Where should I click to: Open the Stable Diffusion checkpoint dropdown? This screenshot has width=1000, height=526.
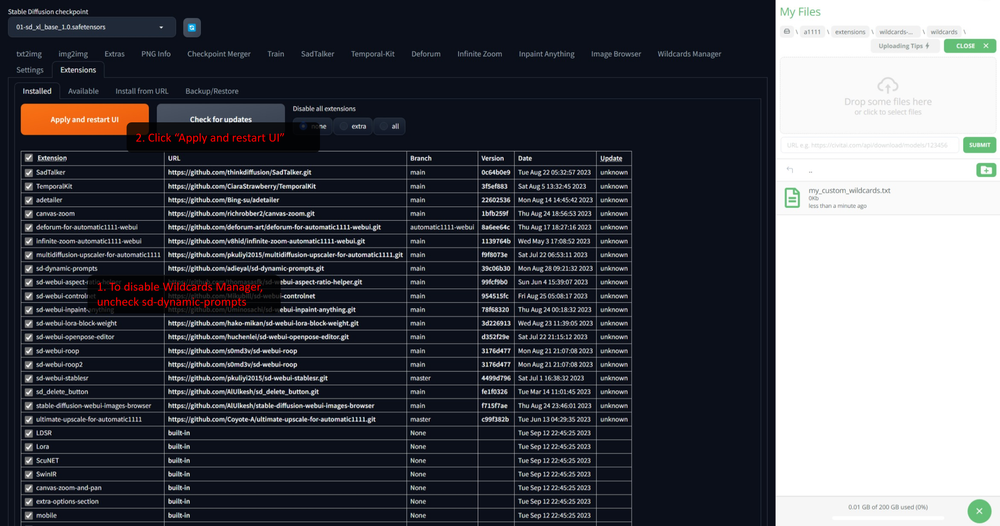[91, 28]
